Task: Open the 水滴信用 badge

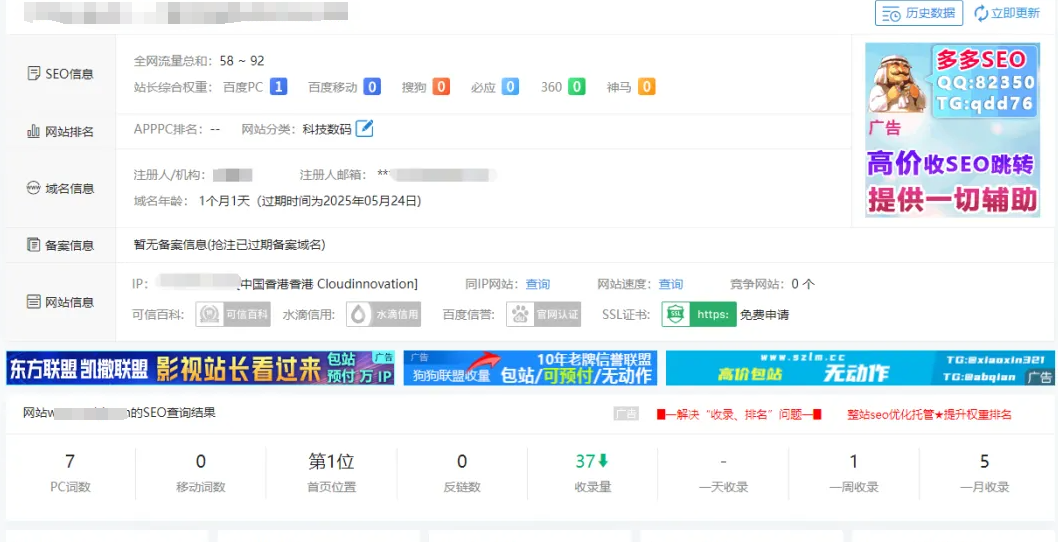Action: click(x=383, y=314)
